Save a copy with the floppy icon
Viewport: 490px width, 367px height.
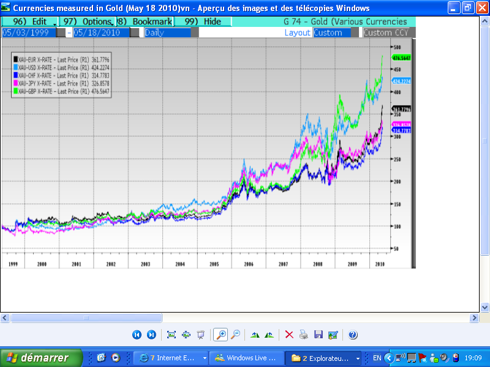[x=318, y=335]
